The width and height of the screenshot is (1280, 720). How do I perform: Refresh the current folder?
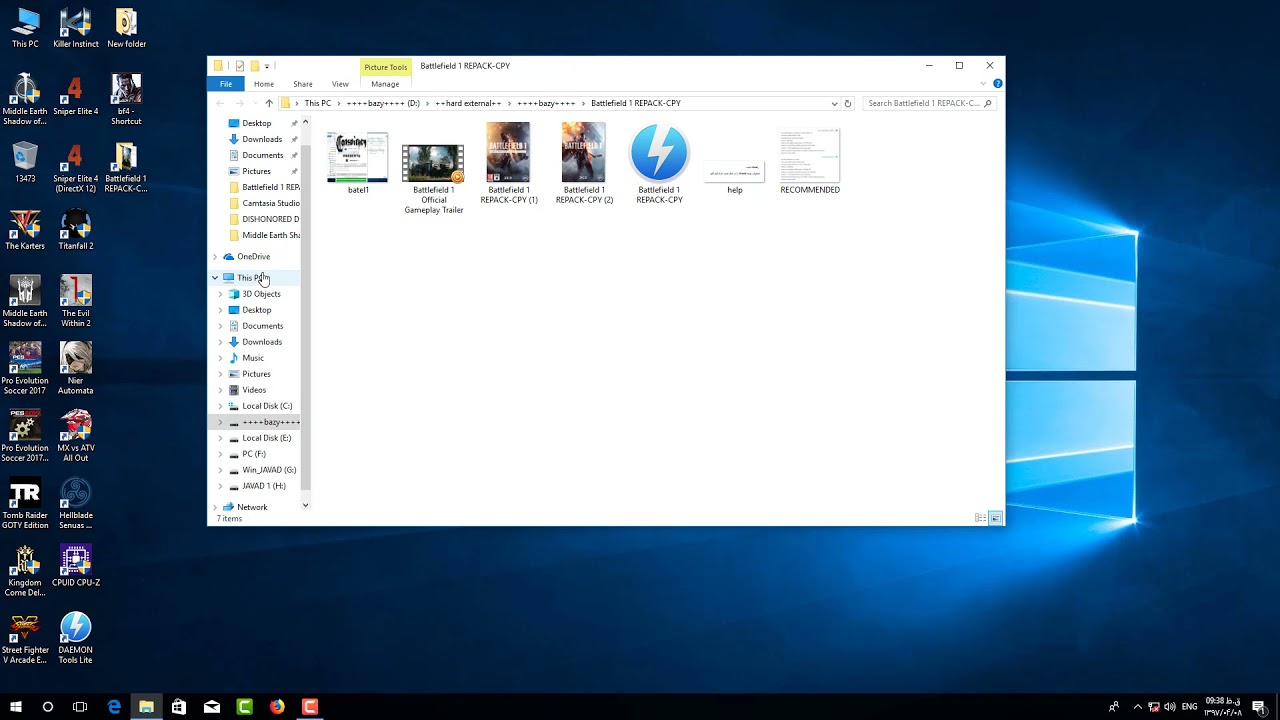pos(848,103)
